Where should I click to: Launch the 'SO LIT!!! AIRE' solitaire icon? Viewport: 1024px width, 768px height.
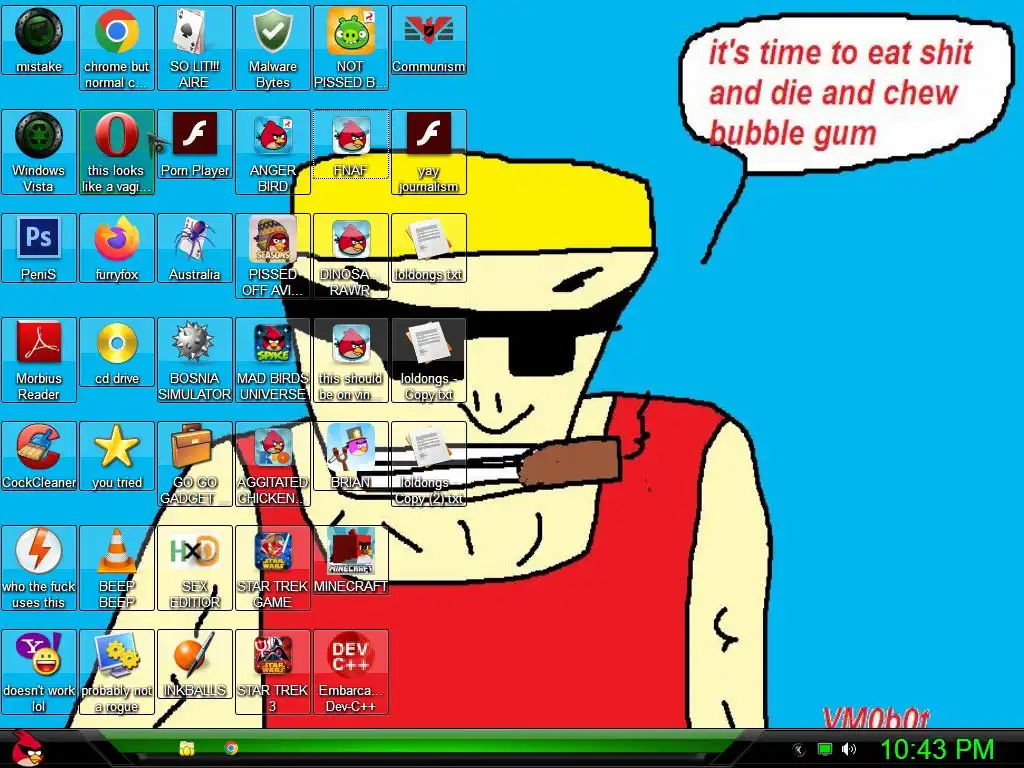194,48
